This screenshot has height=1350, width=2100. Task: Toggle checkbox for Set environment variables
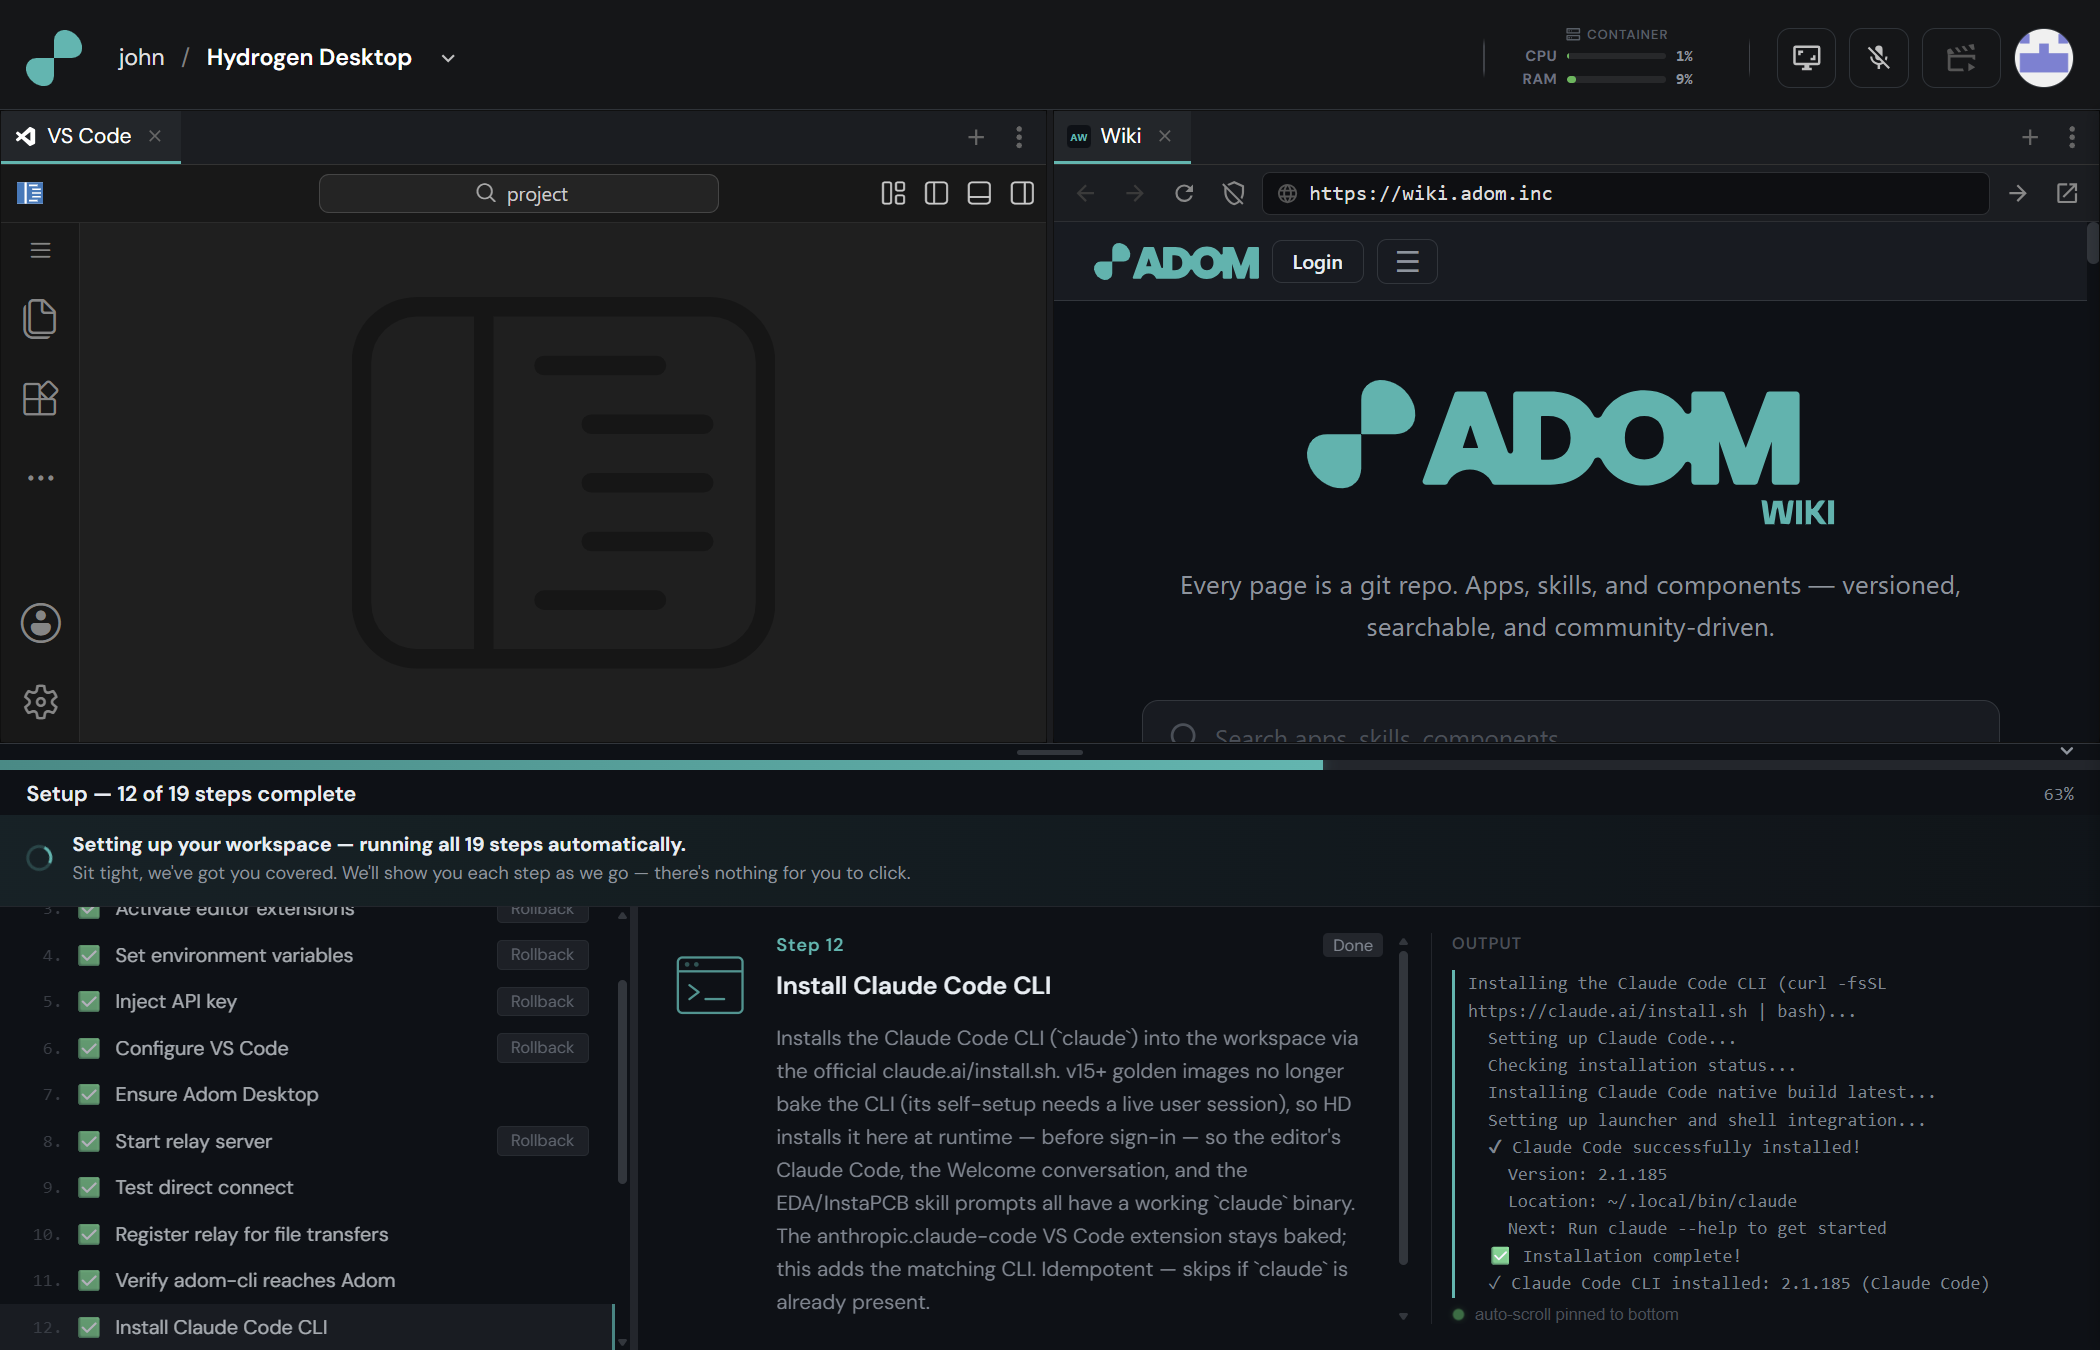pos(89,955)
